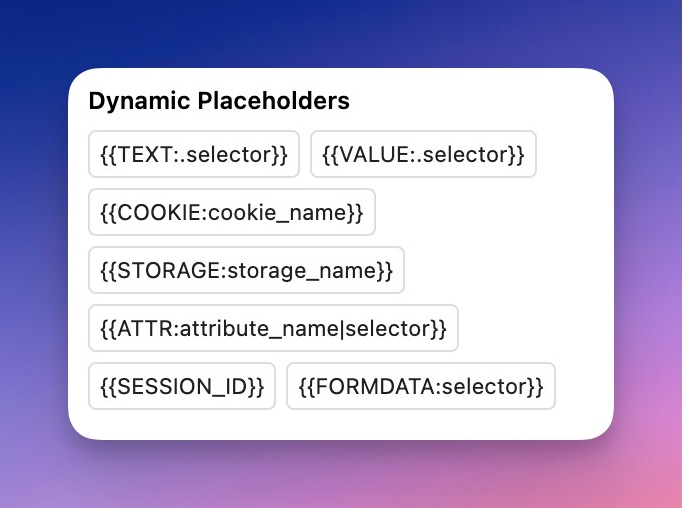Pick the COOKIE cookie_name tag

(x=232, y=212)
